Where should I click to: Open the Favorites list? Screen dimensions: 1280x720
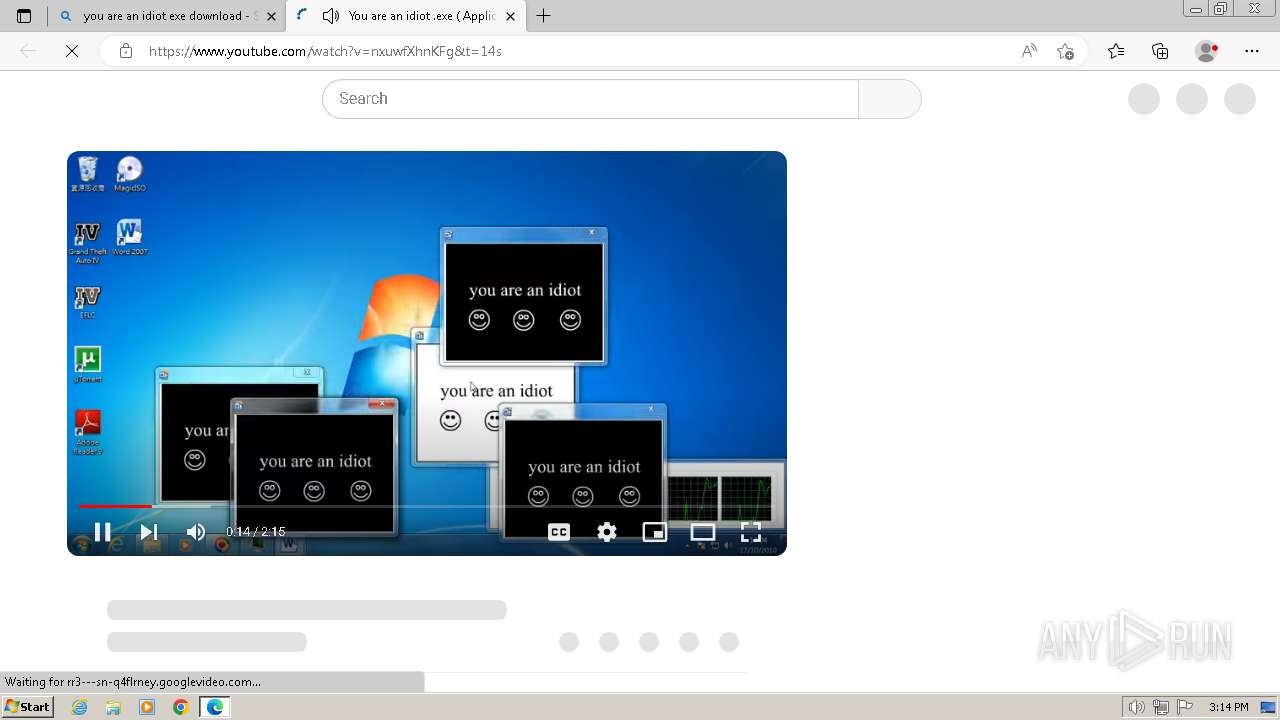1116,51
